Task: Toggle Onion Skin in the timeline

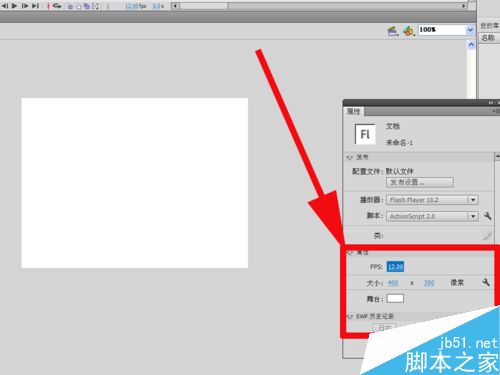Action: tap(70, 6)
